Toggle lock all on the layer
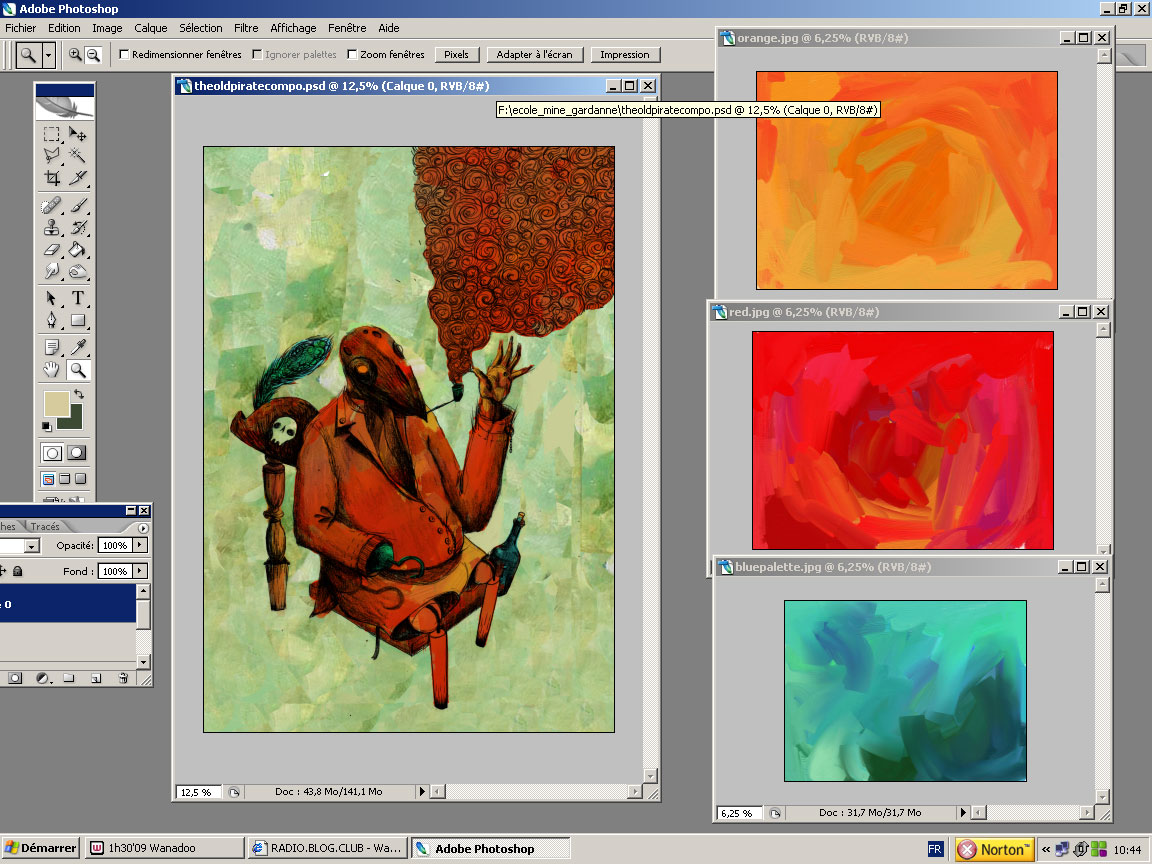 pyautogui.click(x=18, y=571)
